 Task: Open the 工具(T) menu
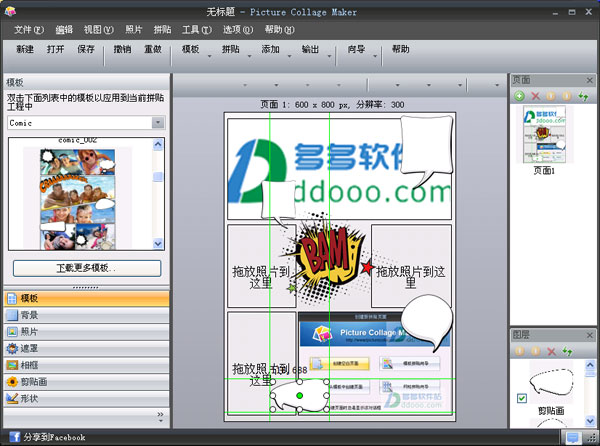pos(197,29)
